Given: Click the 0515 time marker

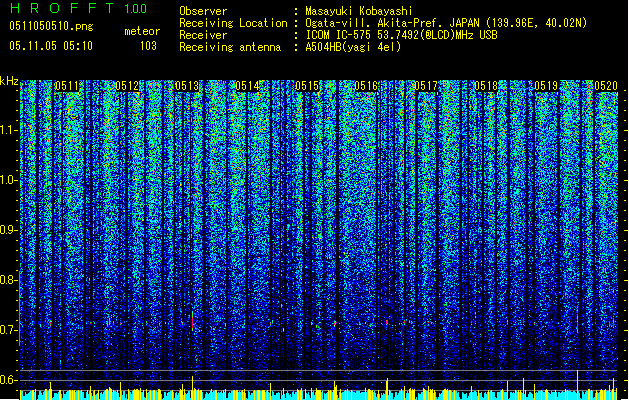Looking at the screenshot, I should point(307,86).
